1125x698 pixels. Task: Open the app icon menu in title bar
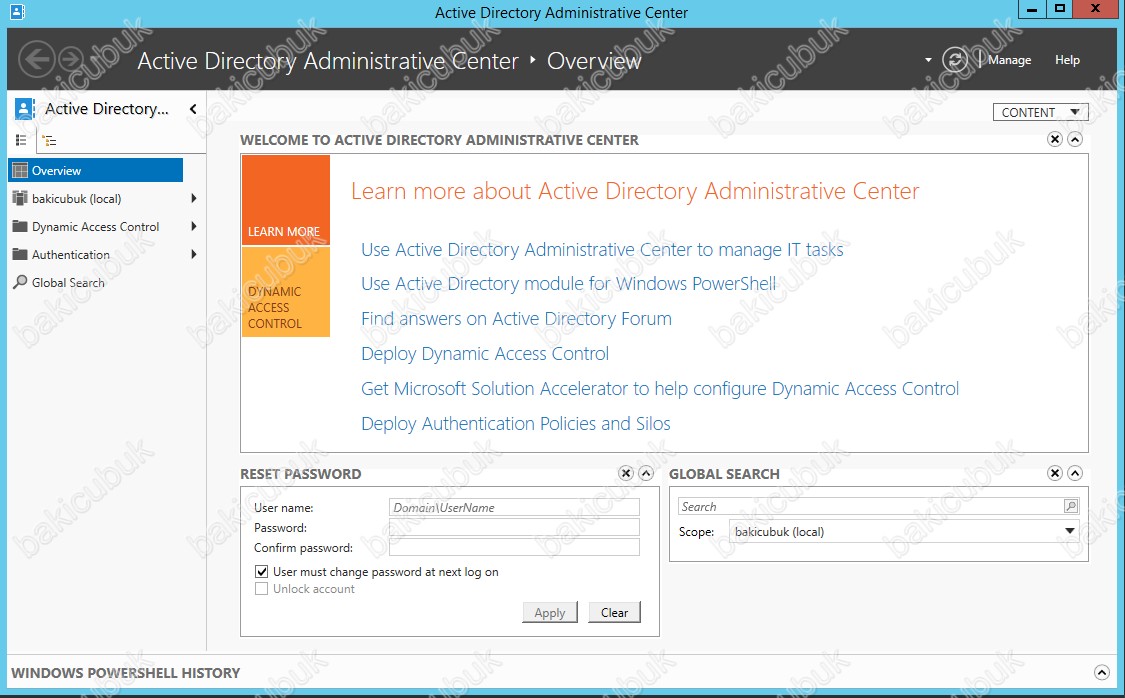coord(17,11)
